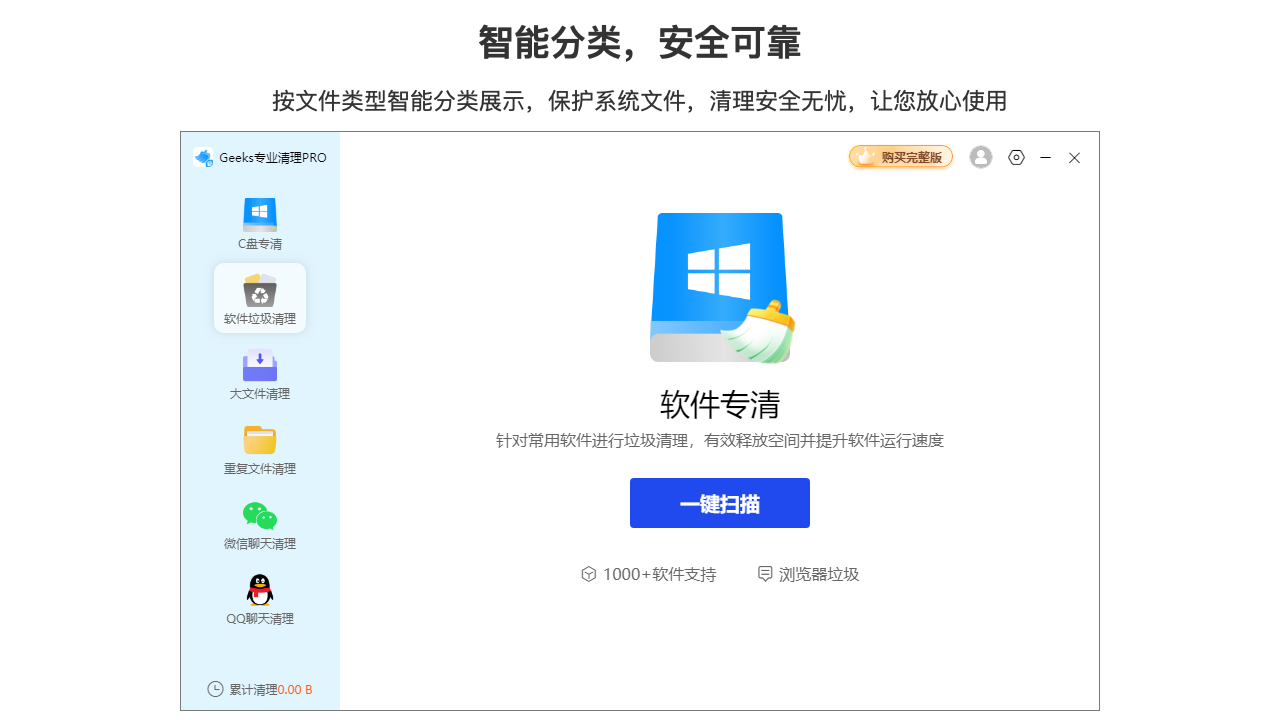Select the 大文件清理 download-style icon
The height and width of the screenshot is (720, 1280).
260,367
